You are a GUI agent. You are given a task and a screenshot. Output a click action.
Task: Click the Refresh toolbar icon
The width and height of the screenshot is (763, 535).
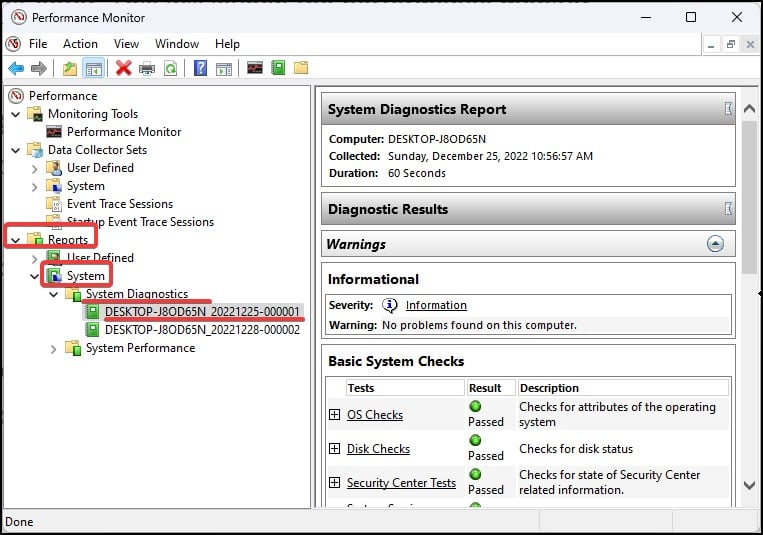[171, 68]
